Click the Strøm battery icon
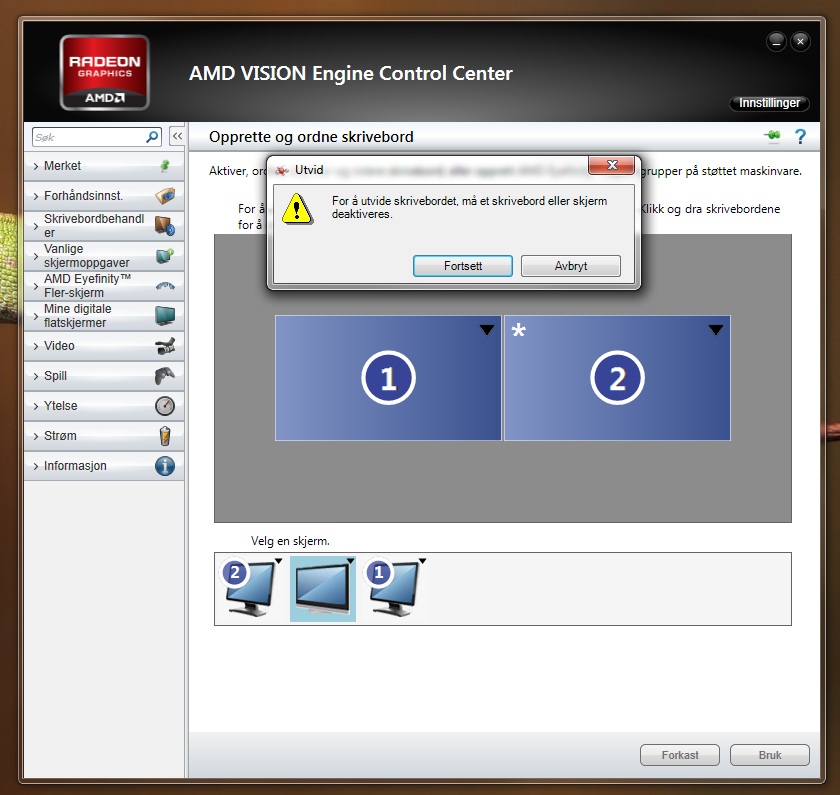 pyautogui.click(x=165, y=436)
